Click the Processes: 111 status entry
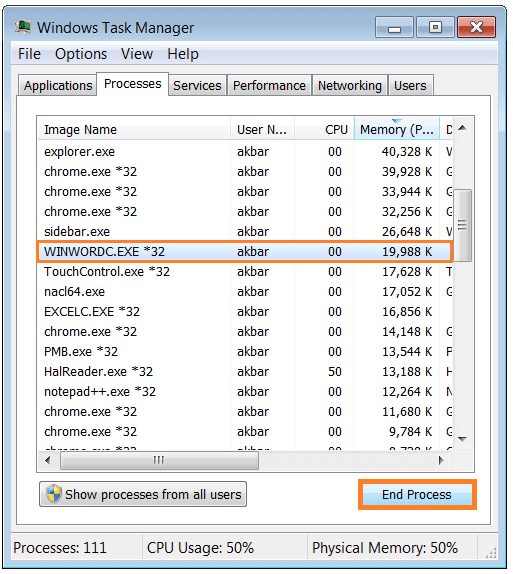Screen dimensions: 513x574 pos(60,548)
